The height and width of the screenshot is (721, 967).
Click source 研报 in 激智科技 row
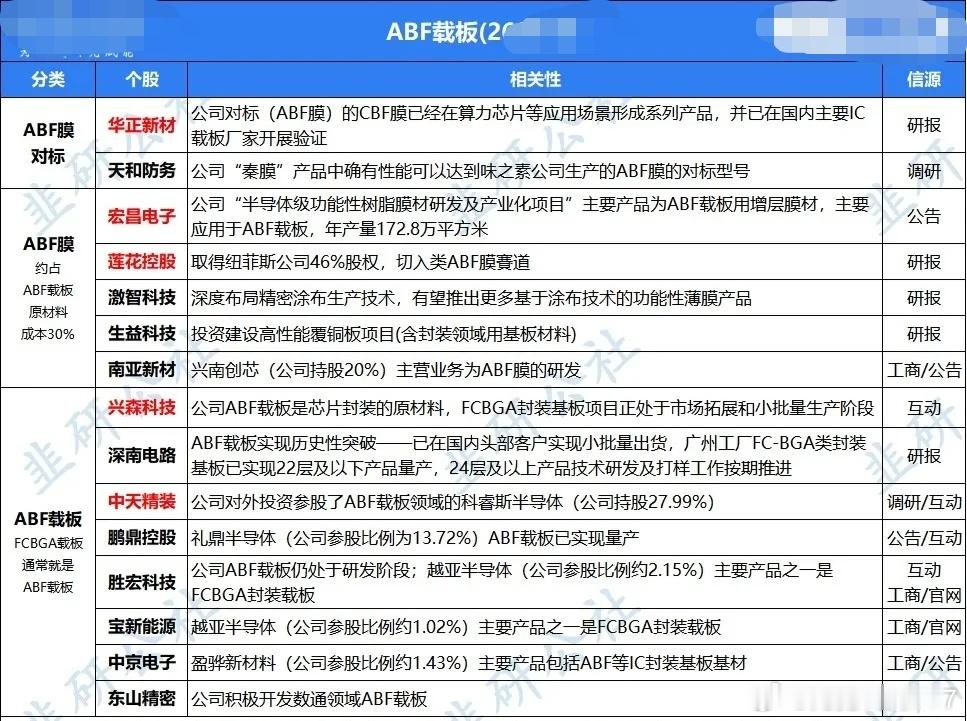click(923, 298)
